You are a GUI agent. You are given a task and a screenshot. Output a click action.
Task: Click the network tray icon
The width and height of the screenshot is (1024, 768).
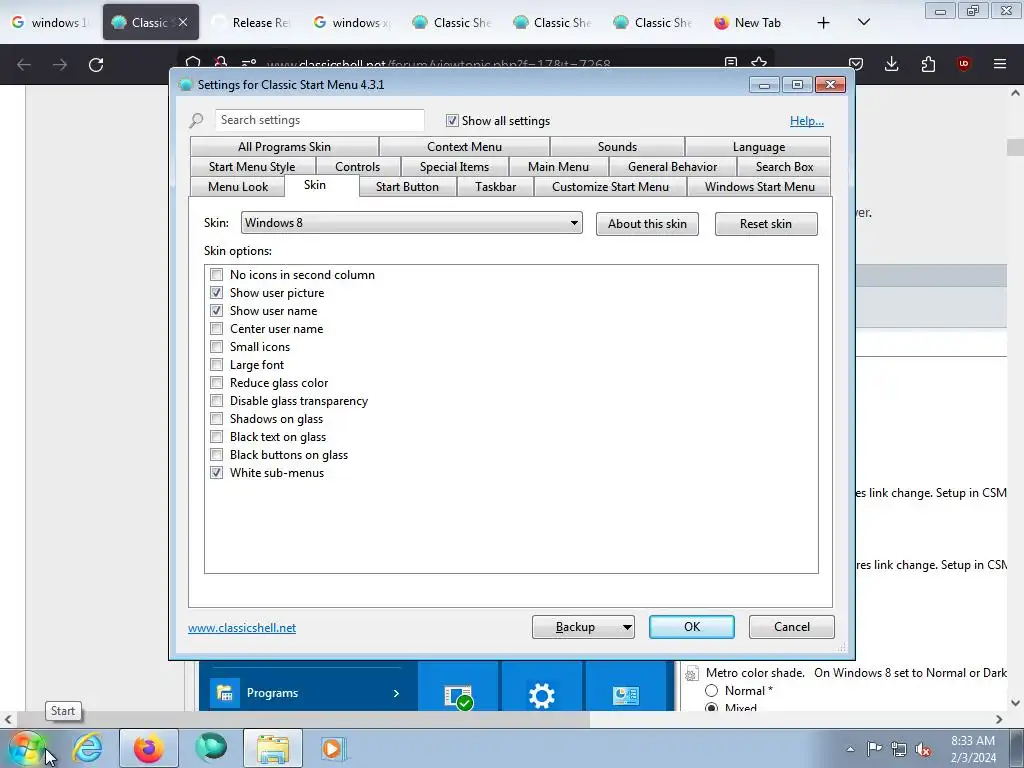(899, 749)
